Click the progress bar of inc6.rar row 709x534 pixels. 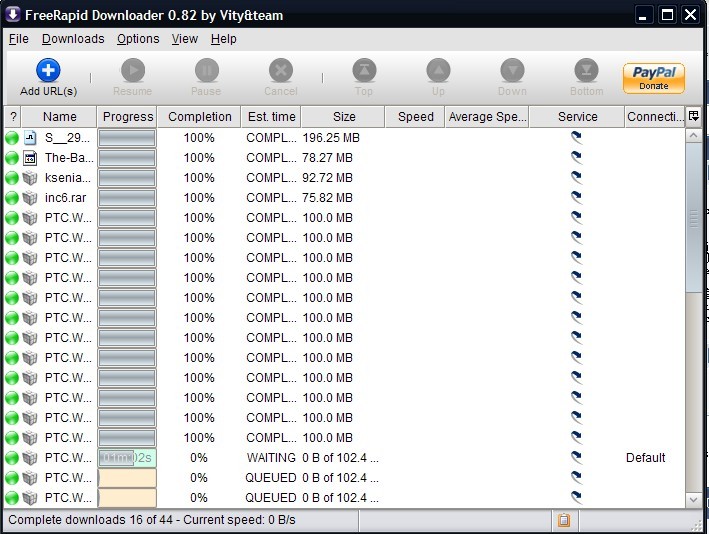click(127, 198)
